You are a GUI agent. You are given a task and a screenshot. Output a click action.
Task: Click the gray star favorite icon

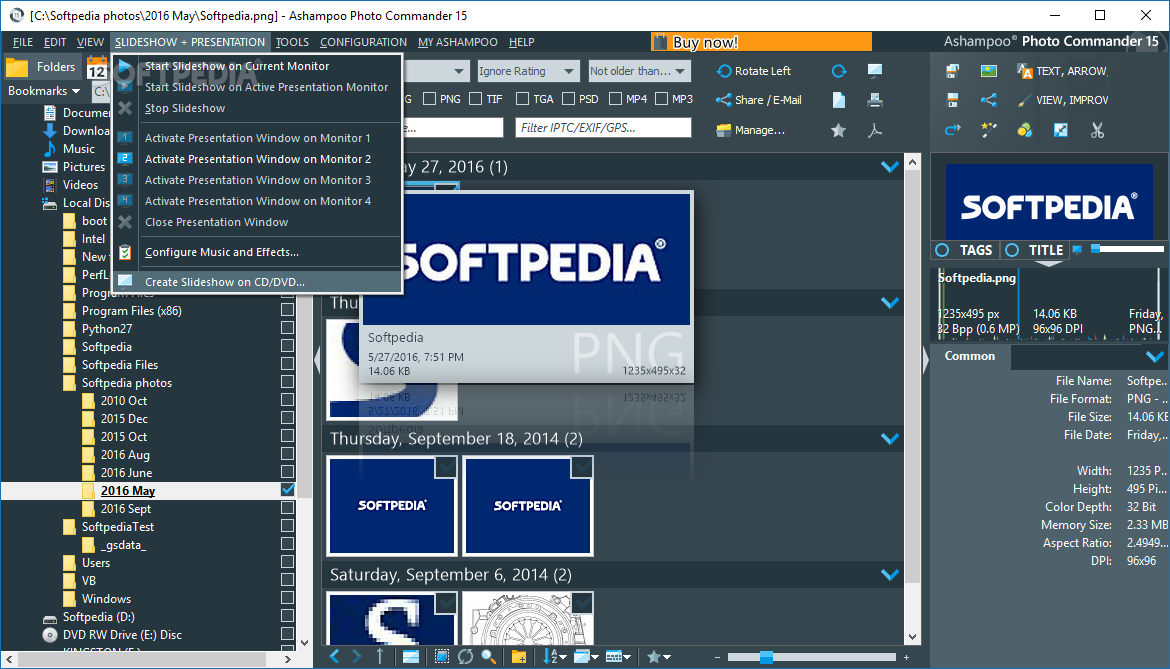tap(839, 131)
